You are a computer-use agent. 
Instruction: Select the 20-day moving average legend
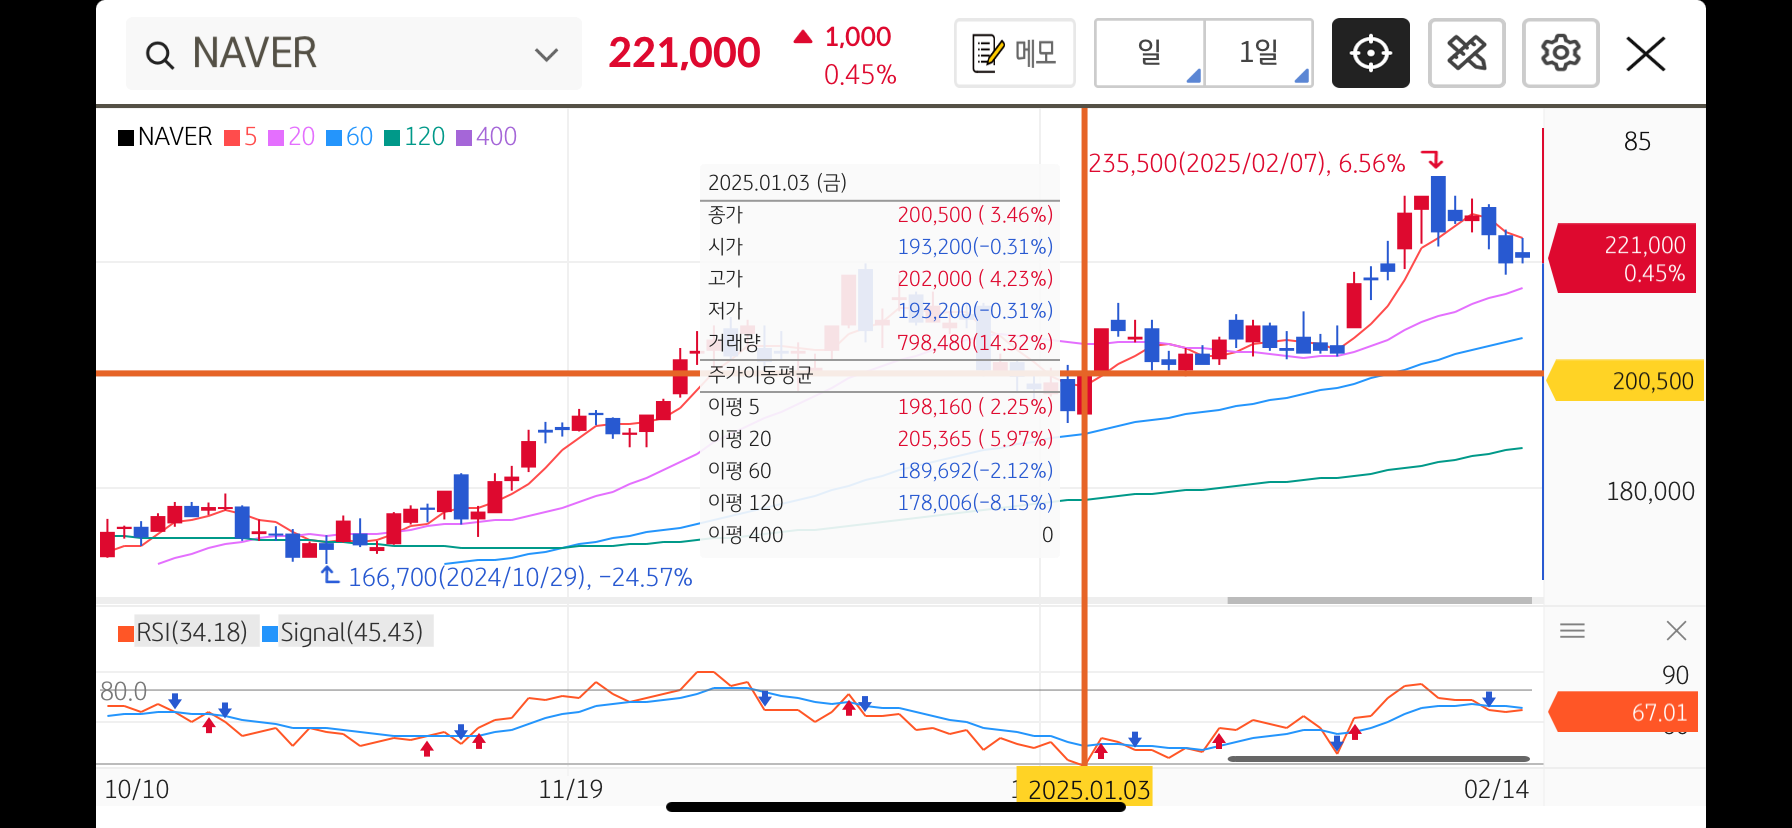(x=292, y=137)
